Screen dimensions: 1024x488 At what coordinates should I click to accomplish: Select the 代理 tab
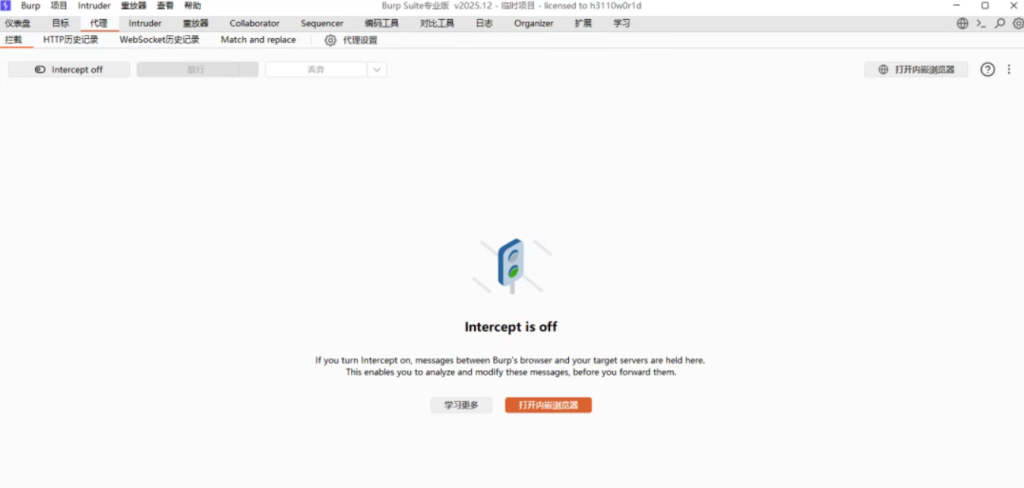[99, 24]
